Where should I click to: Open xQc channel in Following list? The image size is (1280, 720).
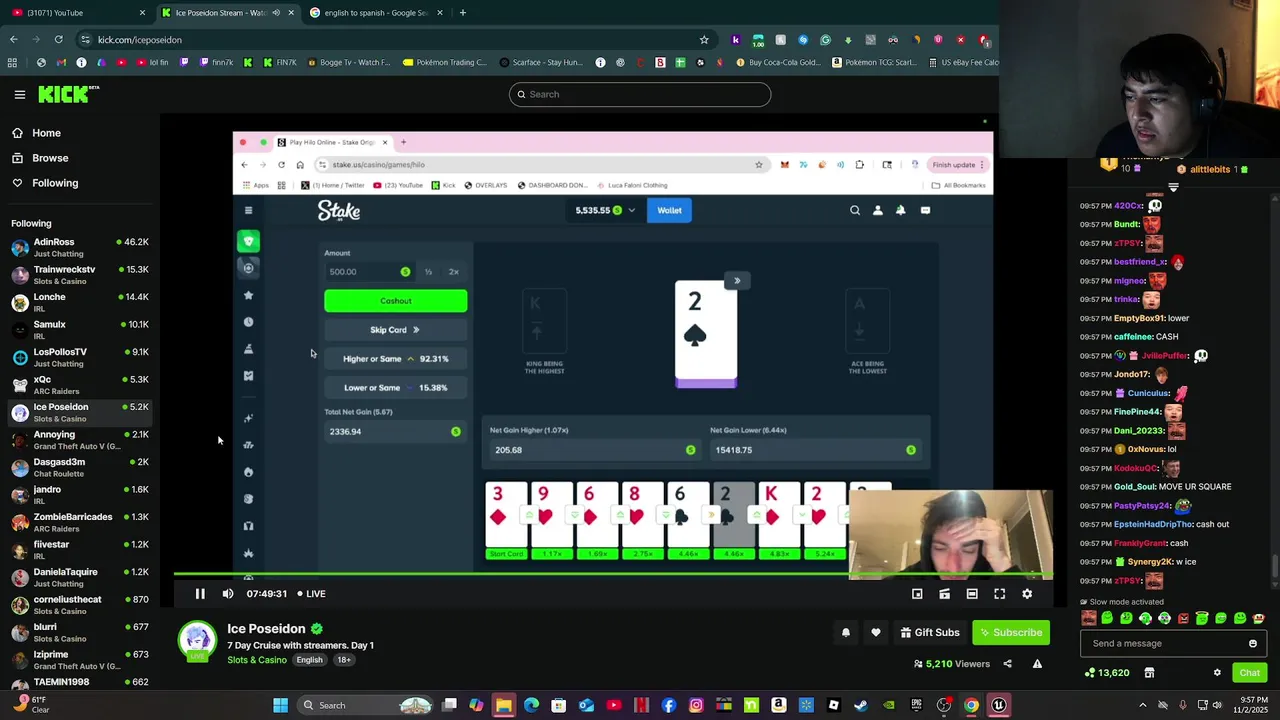[x=80, y=385]
